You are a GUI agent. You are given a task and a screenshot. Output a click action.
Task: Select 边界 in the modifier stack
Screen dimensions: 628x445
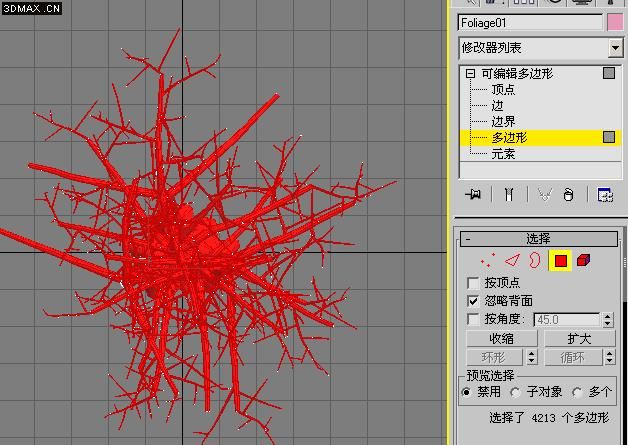click(x=503, y=121)
